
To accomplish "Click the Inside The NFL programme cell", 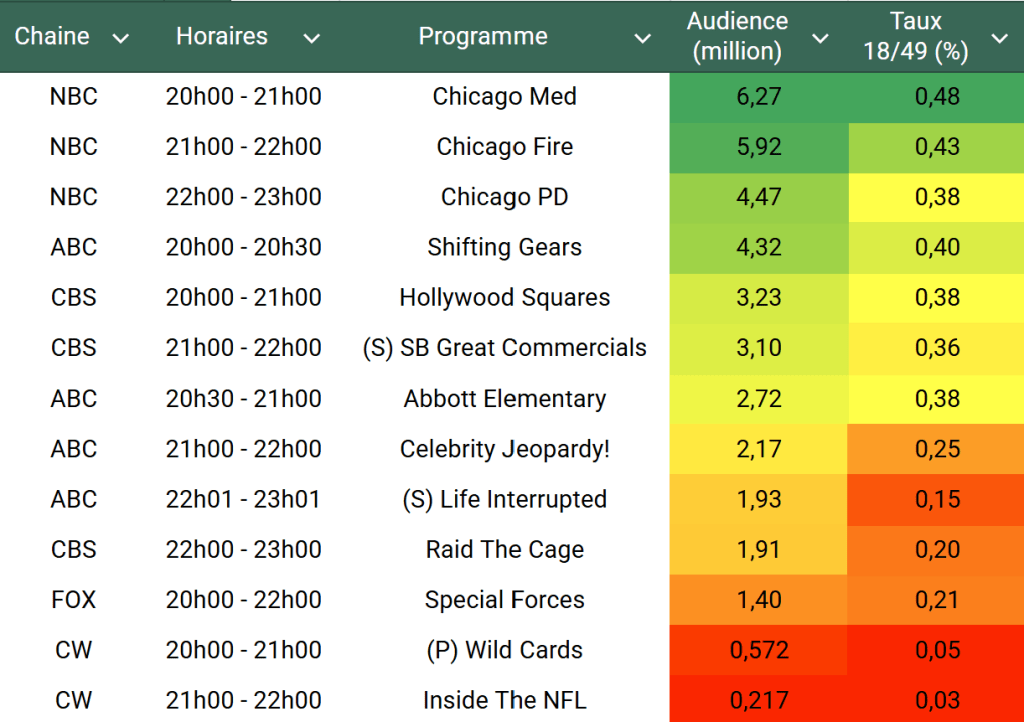I will 504,700.
